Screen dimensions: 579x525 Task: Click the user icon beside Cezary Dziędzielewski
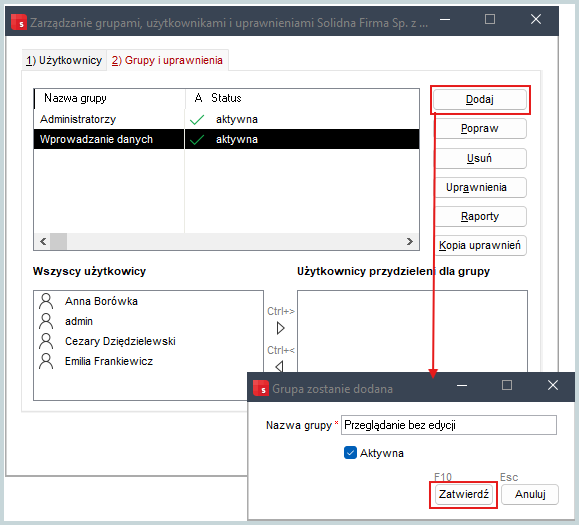pyautogui.click(x=46, y=341)
